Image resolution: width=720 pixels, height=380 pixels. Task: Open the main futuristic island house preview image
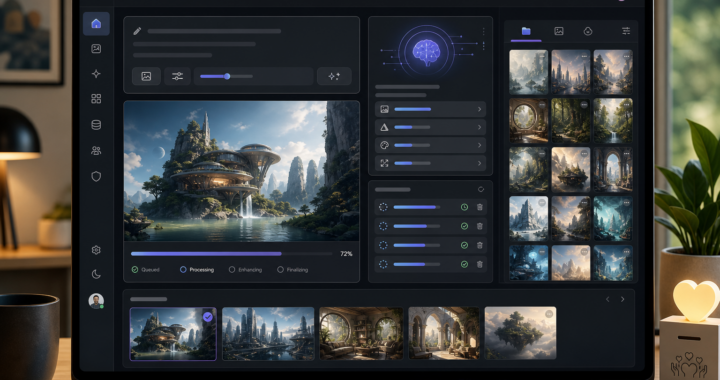pos(242,171)
